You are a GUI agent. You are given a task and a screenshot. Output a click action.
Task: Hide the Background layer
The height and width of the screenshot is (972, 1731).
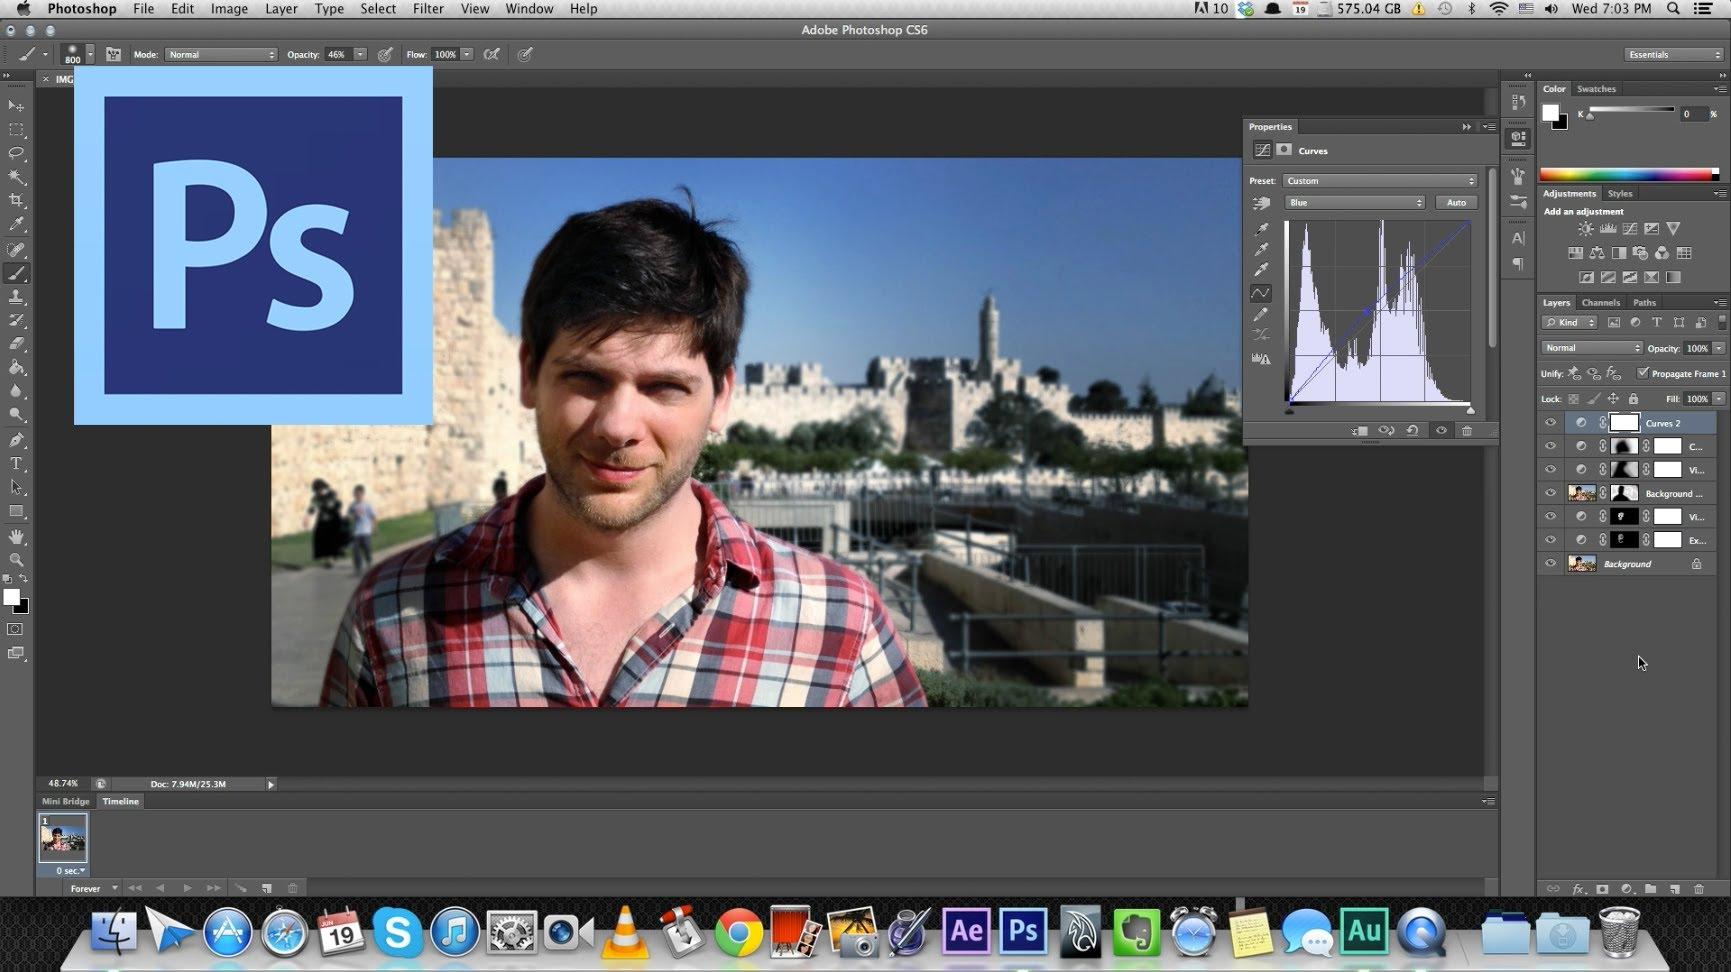pyautogui.click(x=1550, y=563)
